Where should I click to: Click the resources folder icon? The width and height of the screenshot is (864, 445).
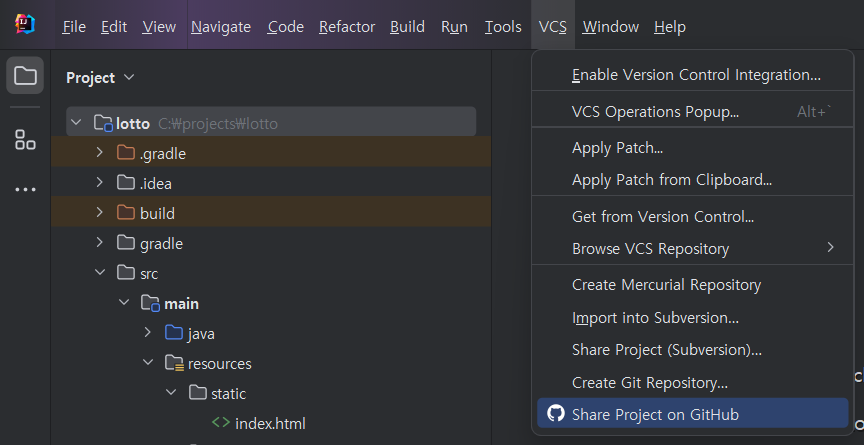(x=174, y=363)
